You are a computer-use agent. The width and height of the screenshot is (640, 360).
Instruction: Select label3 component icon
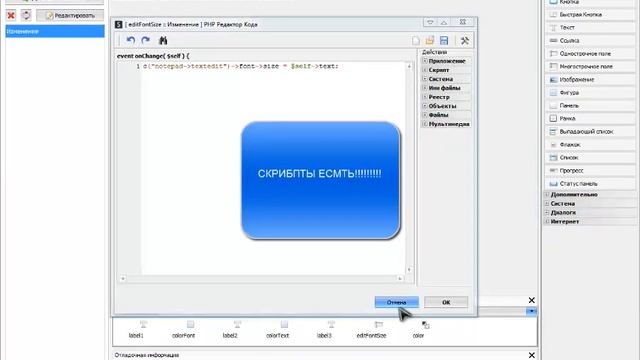331,324
